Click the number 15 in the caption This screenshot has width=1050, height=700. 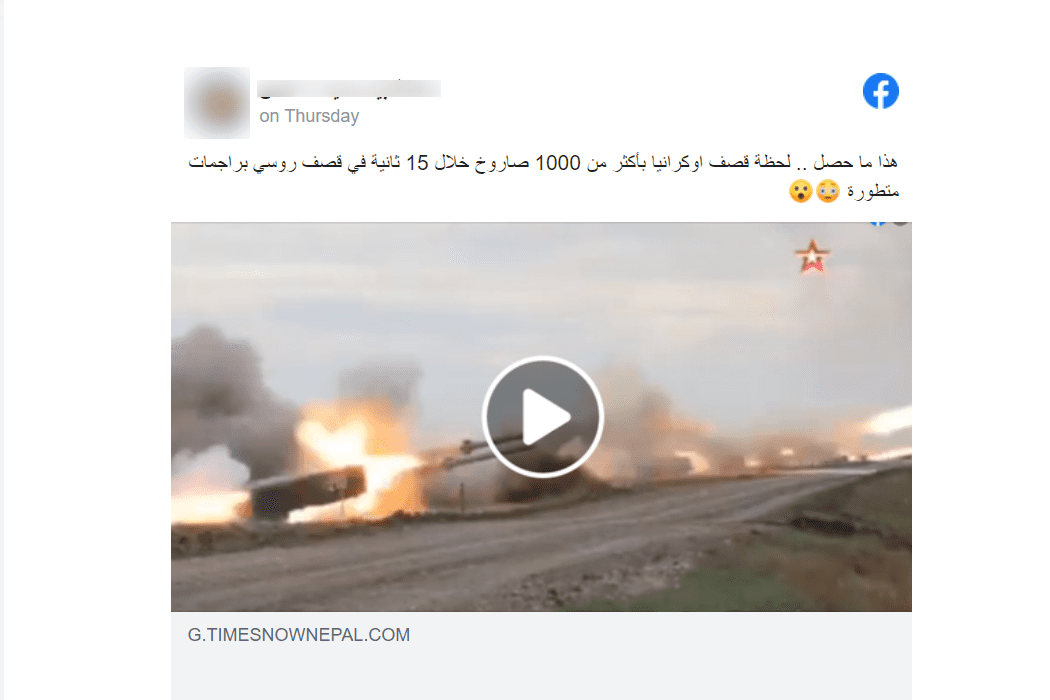417,163
